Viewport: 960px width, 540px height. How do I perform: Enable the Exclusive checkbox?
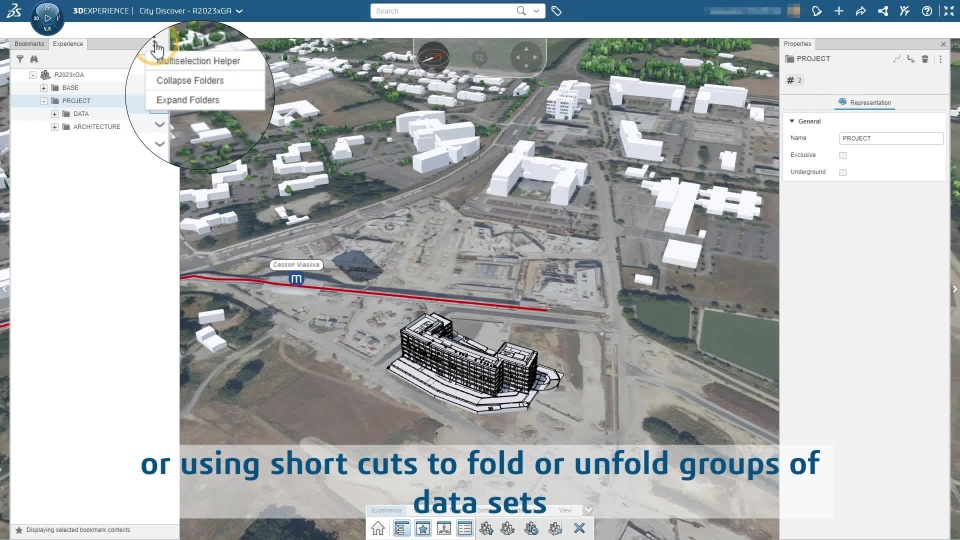(x=843, y=156)
